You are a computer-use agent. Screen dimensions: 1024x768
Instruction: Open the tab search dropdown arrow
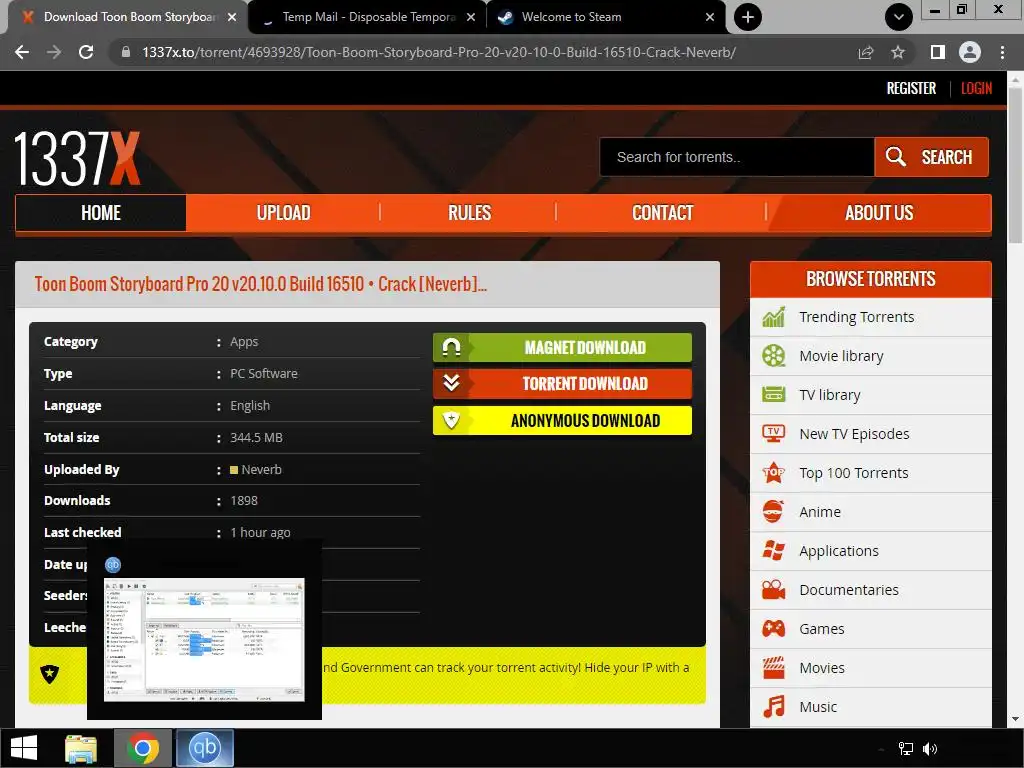click(x=899, y=17)
